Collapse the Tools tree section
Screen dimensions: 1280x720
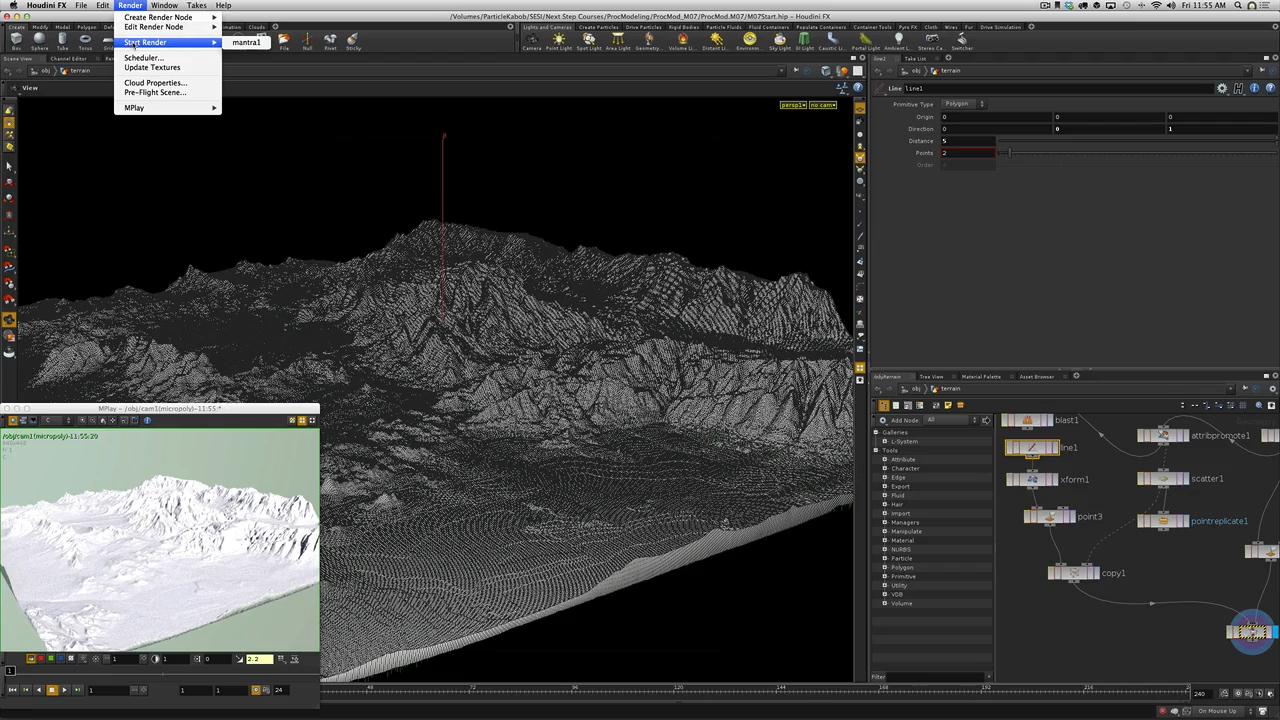[x=877, y=450]
